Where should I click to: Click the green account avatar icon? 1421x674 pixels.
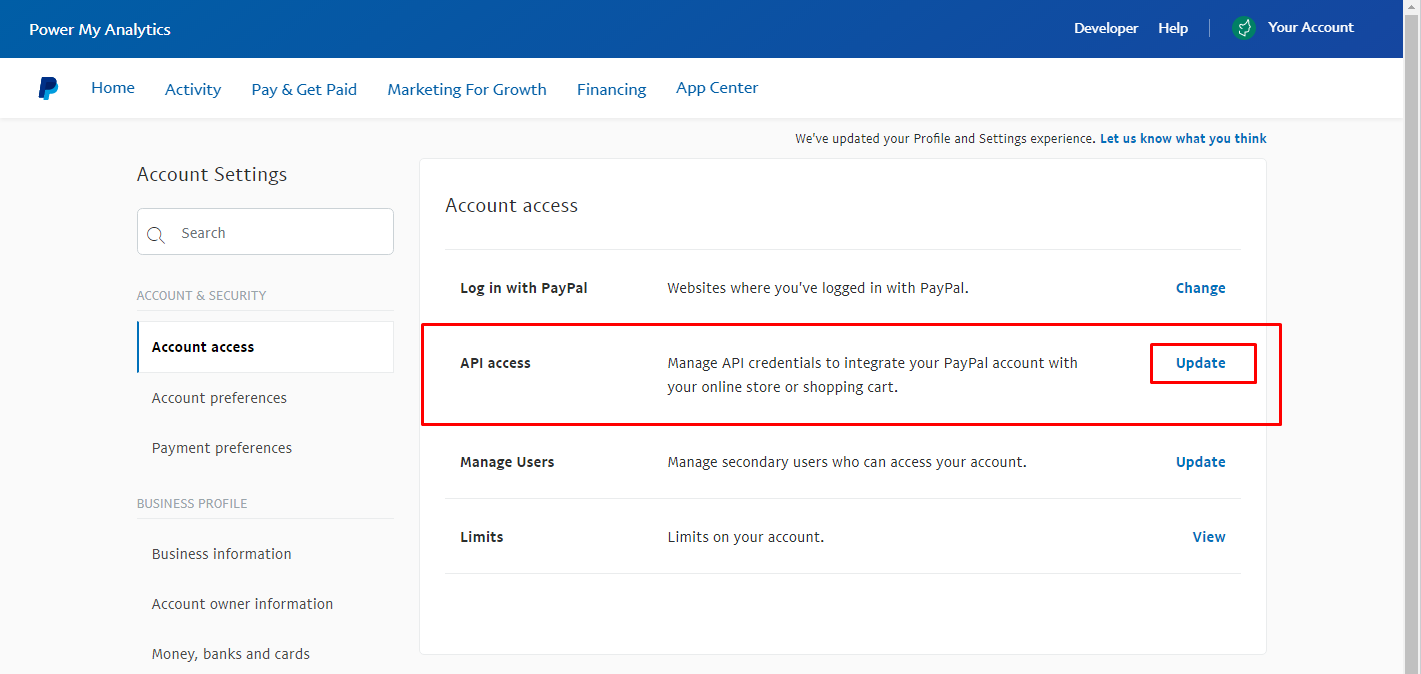pos(1243,28)
